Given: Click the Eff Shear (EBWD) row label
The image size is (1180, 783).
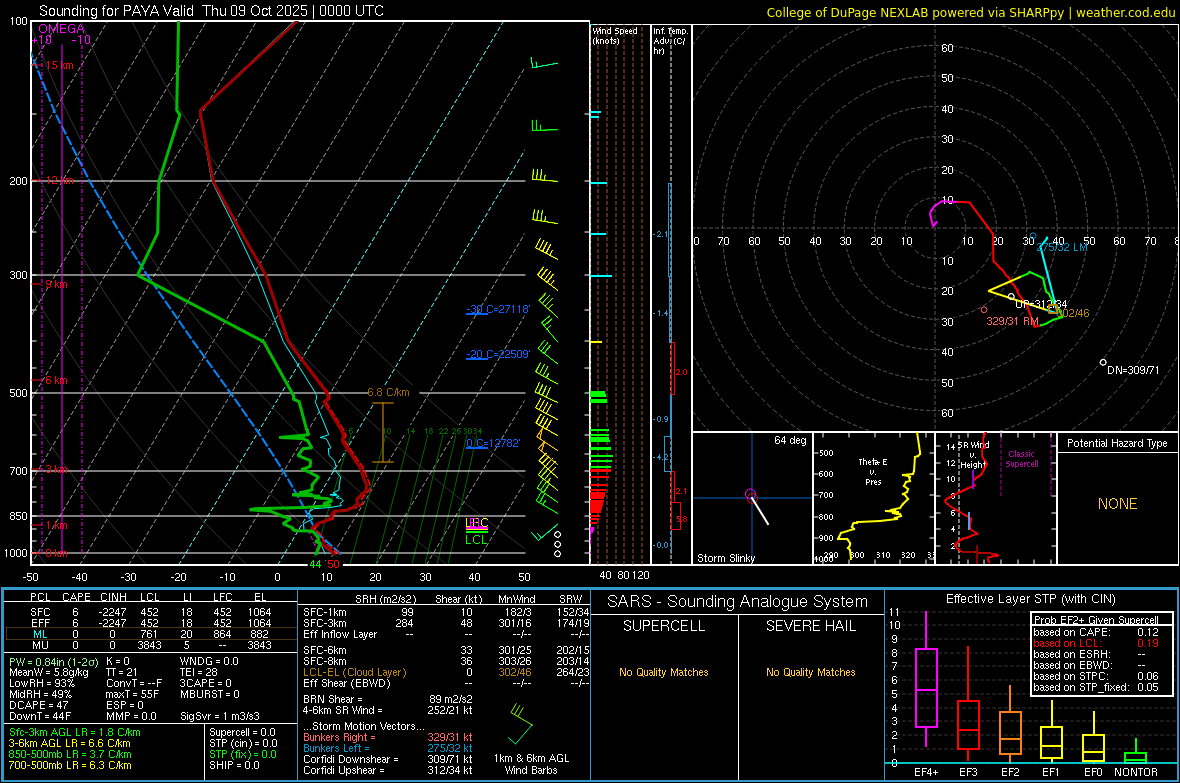Looking at the screenshot, I should point(346,684).
